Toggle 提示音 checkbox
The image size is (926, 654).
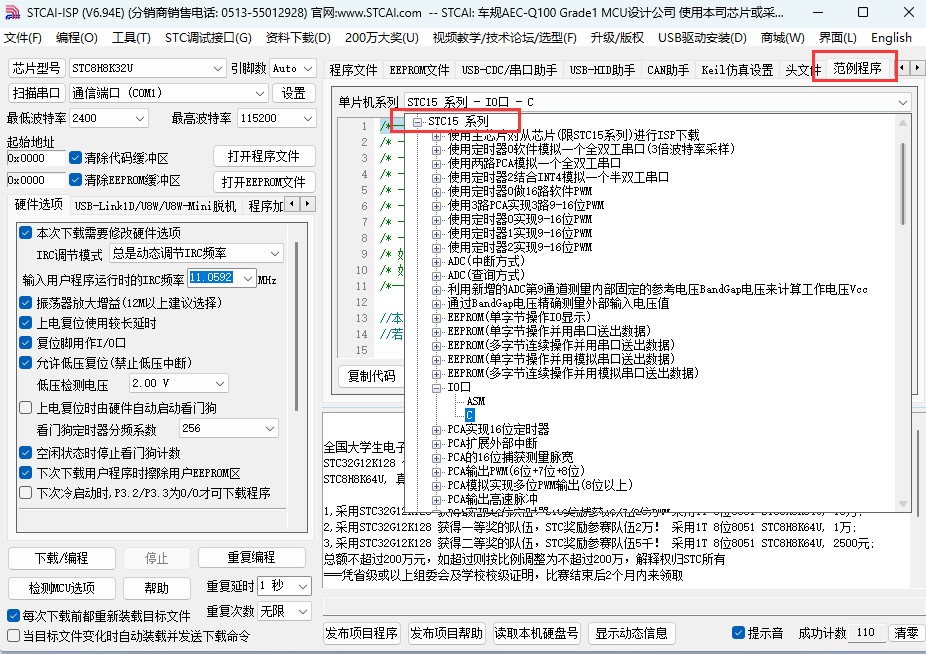point(738,633)
